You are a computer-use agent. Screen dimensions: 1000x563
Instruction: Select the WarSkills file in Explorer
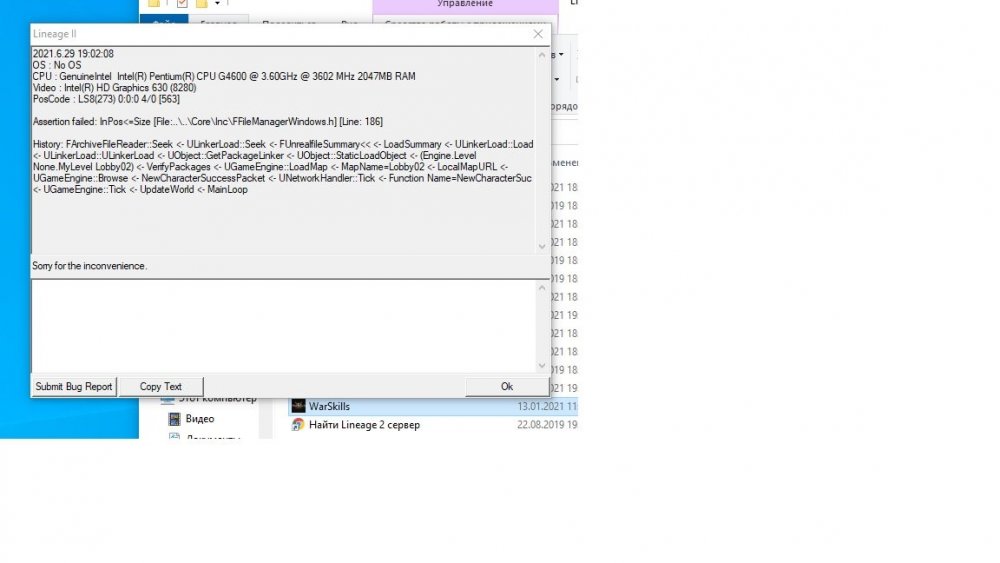click(329, 407)
